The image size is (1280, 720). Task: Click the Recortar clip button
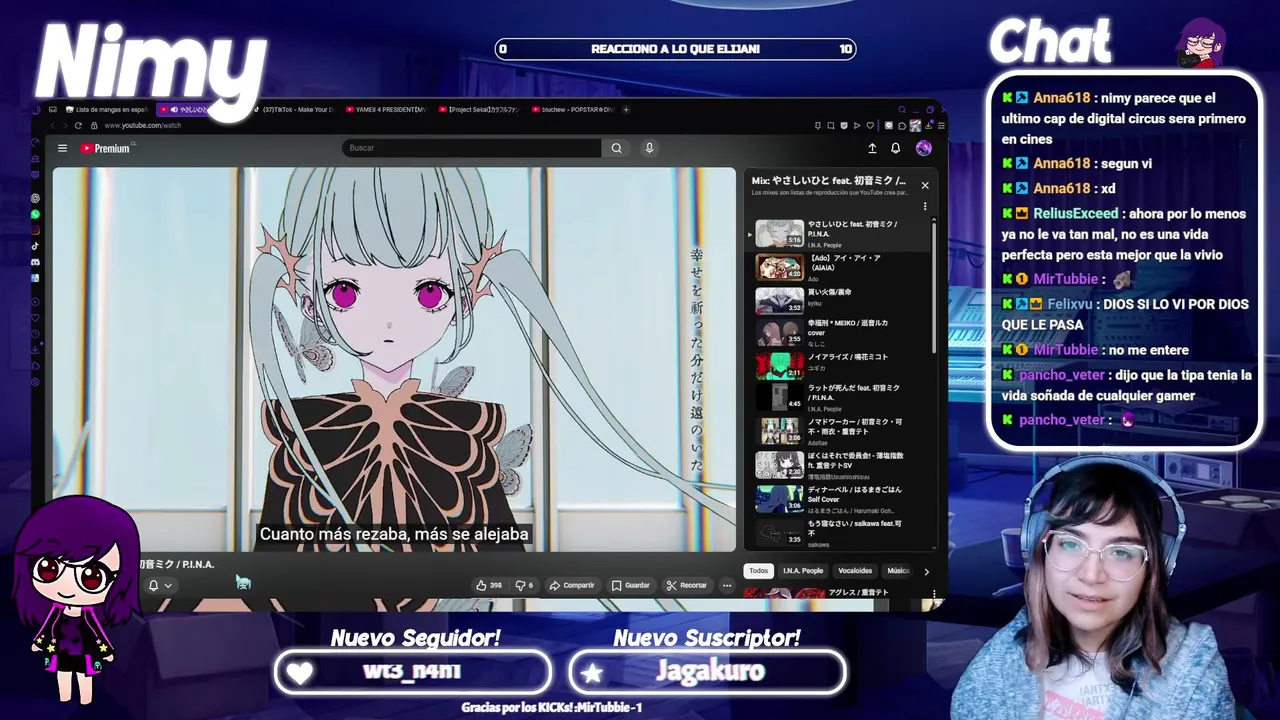687,585
